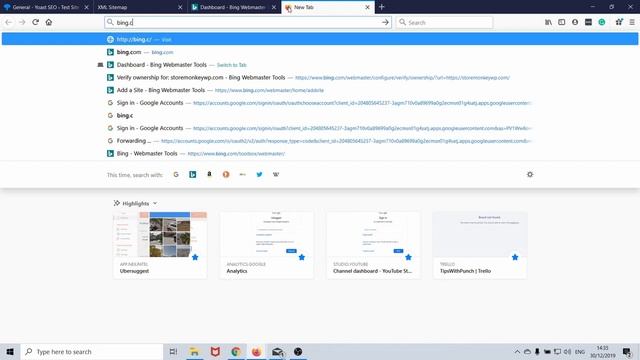The image size is (640, 360).
Task: Open the taskbar clock and date
Action: click(x=602, y=351)
